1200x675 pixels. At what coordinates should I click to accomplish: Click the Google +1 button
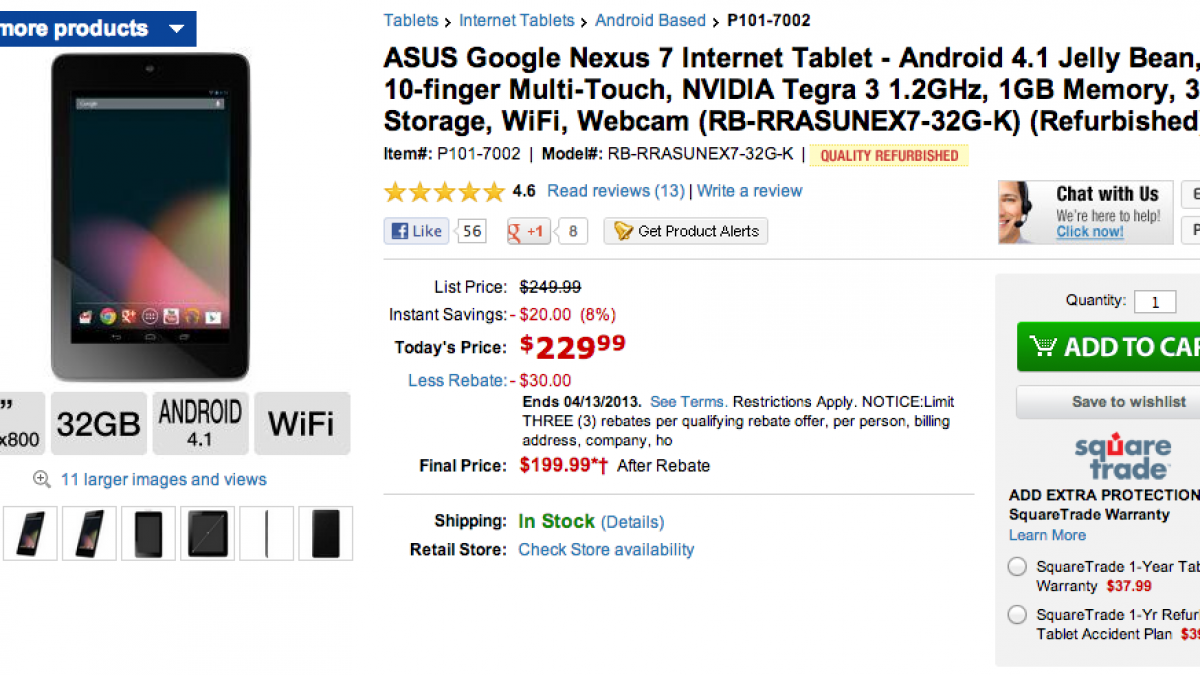click(528, 231)
